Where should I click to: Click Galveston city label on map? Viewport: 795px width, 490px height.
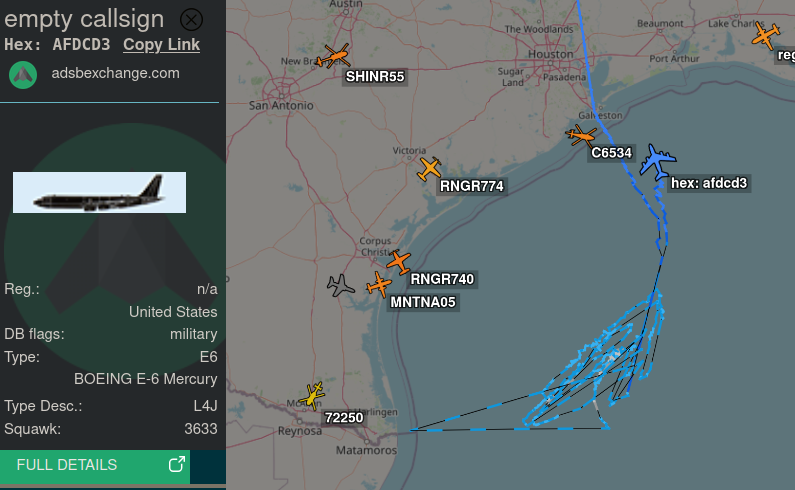point(600,115)
